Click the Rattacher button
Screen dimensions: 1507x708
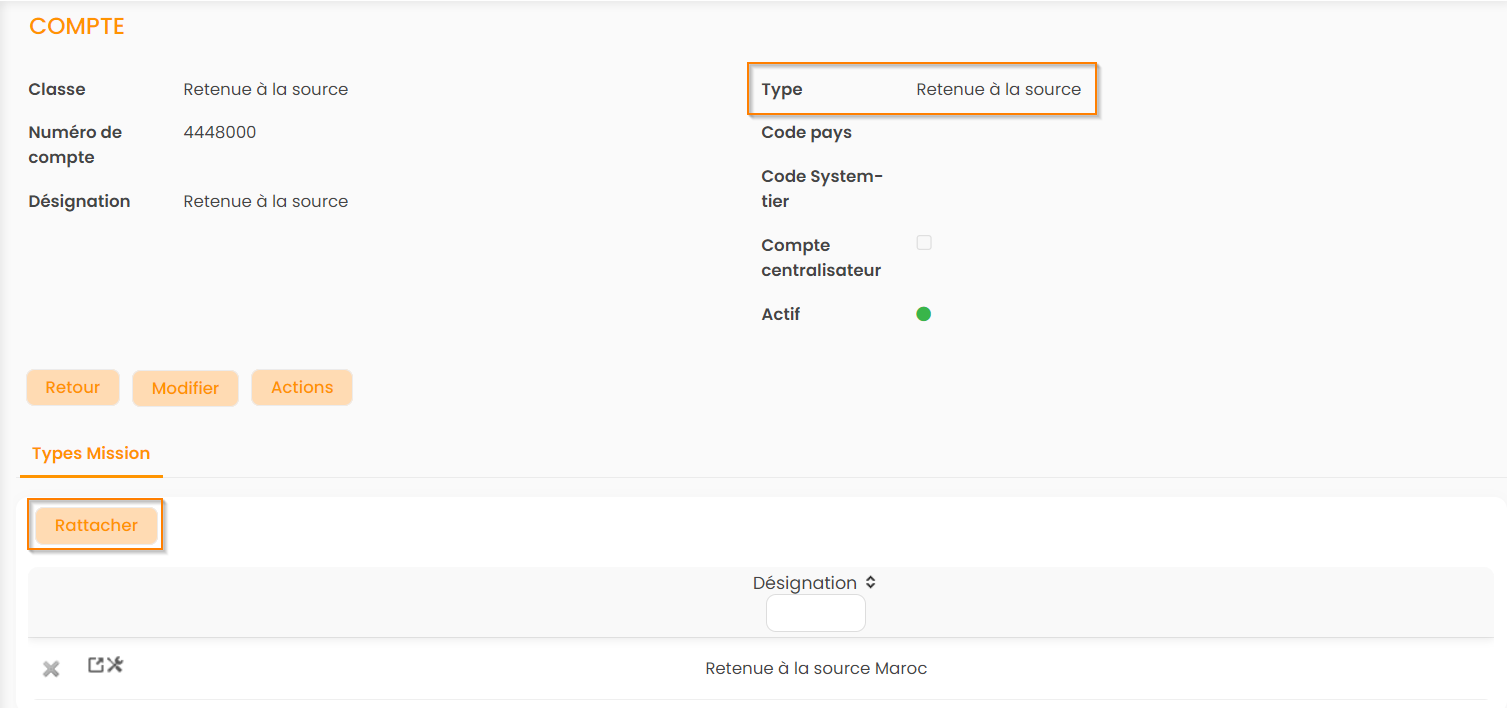(x=96, y=526)
